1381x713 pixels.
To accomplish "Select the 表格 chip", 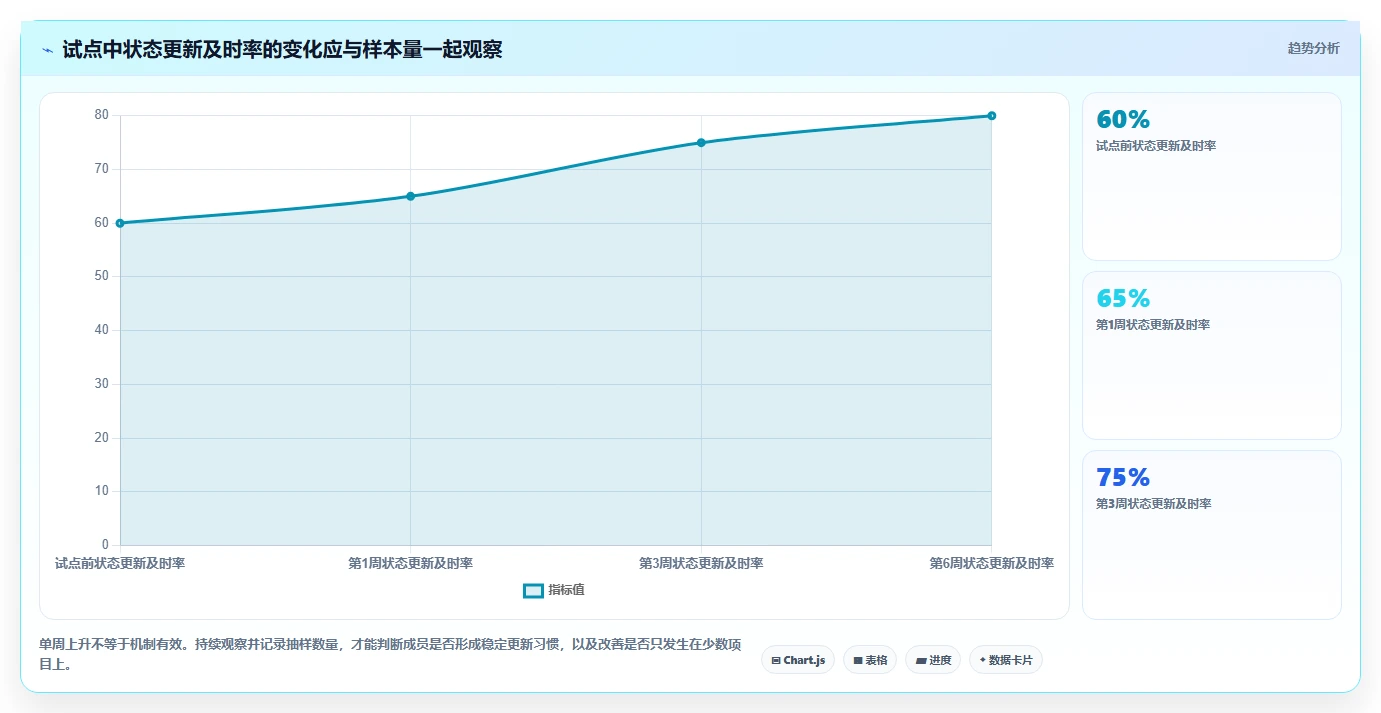I will pos(870,660).
